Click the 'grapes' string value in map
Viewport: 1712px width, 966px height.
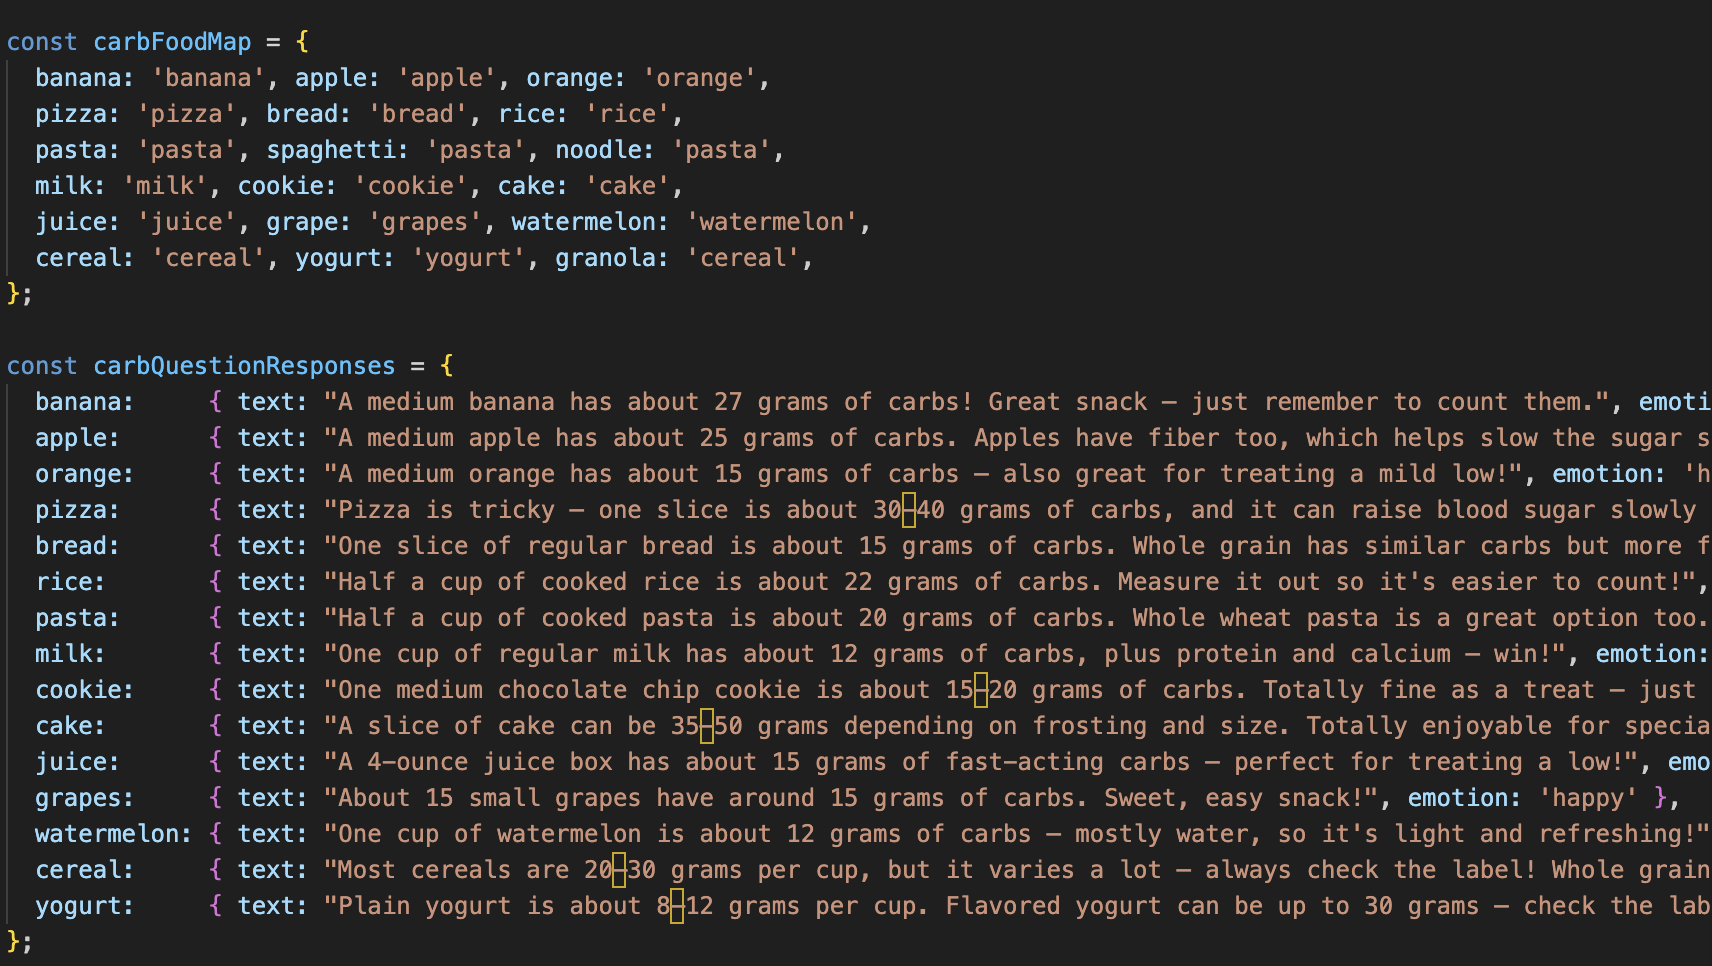tap(425, 222)
